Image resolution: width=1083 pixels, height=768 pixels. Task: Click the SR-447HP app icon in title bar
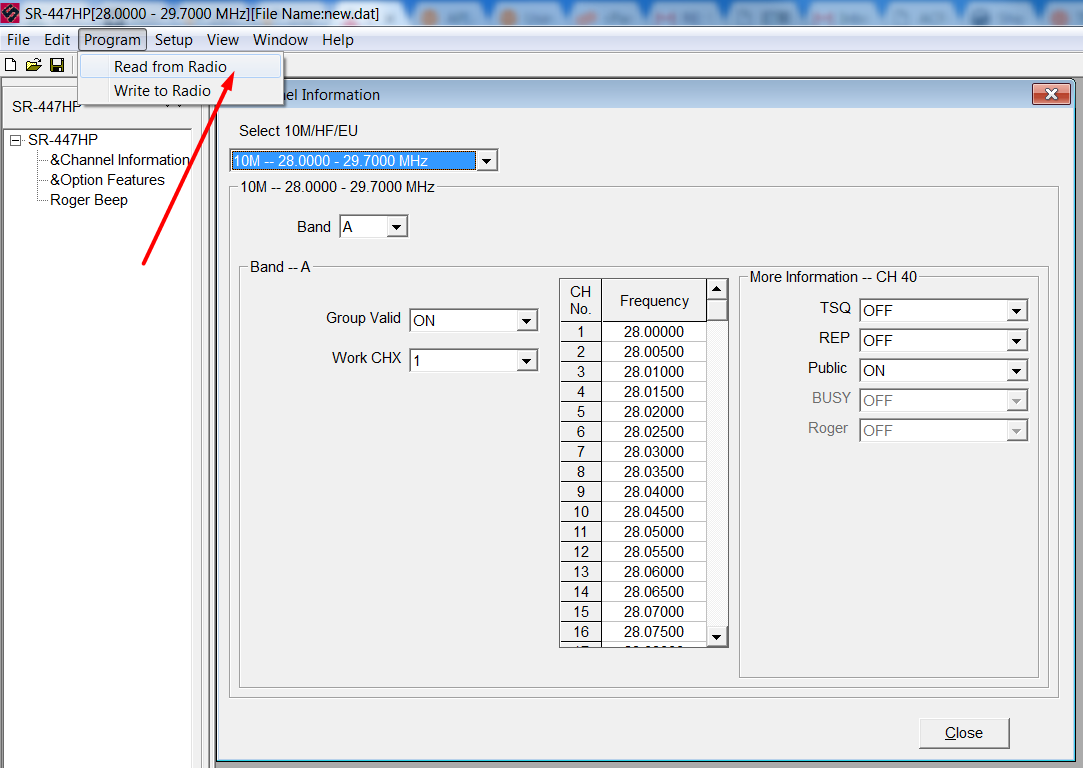pos(10,12)
